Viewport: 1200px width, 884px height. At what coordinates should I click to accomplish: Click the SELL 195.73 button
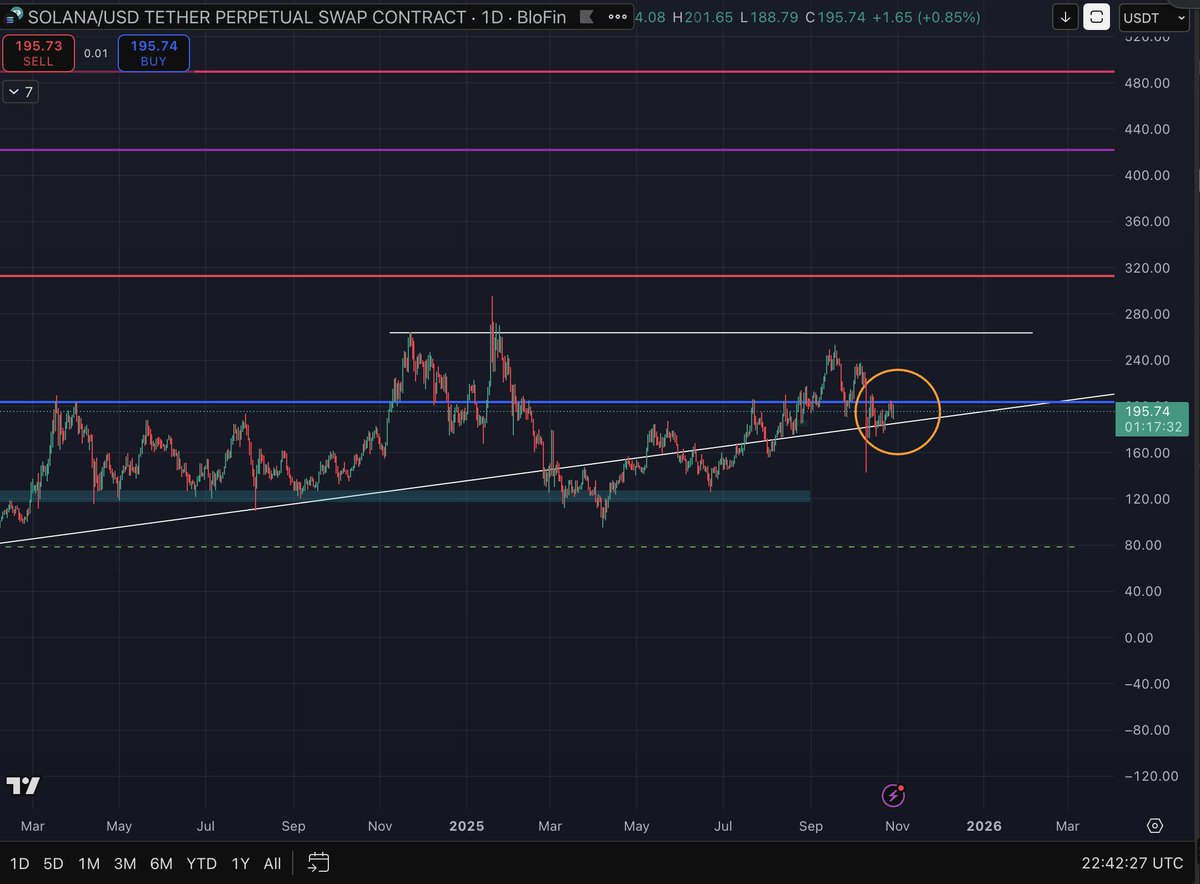[38, 52]
